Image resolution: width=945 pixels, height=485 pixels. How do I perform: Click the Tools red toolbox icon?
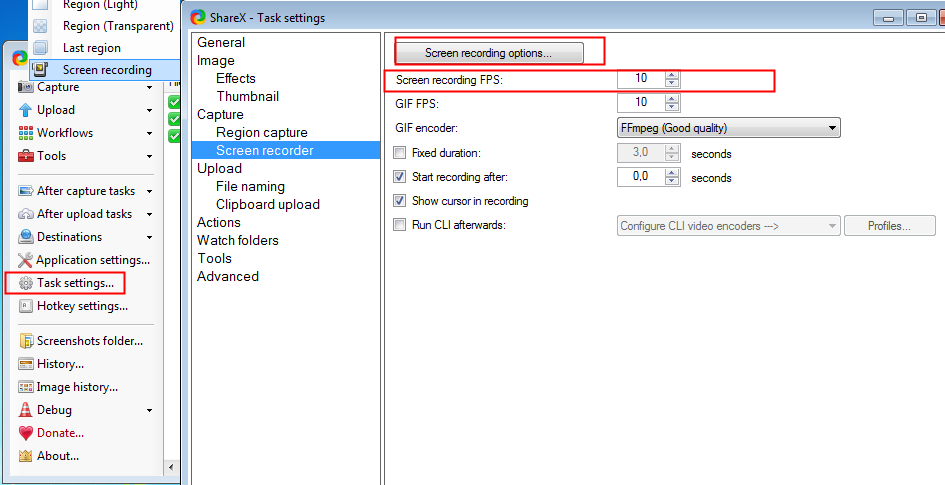[x=25, y=156]
